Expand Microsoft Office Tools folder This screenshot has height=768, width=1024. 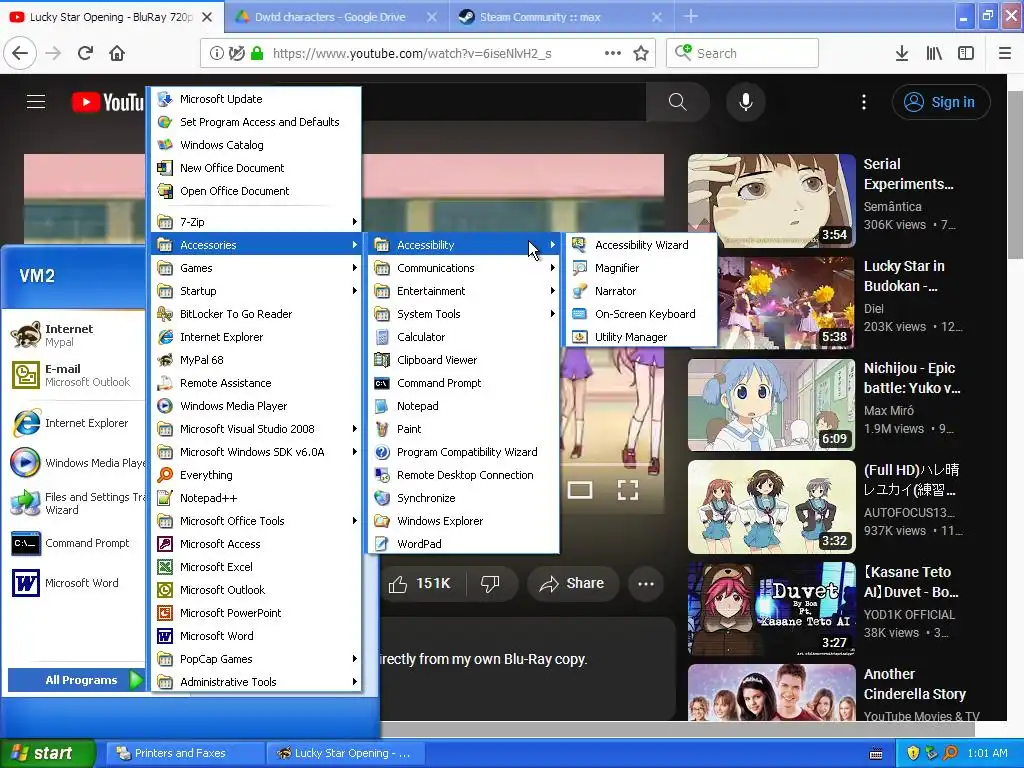click(257, 520)
